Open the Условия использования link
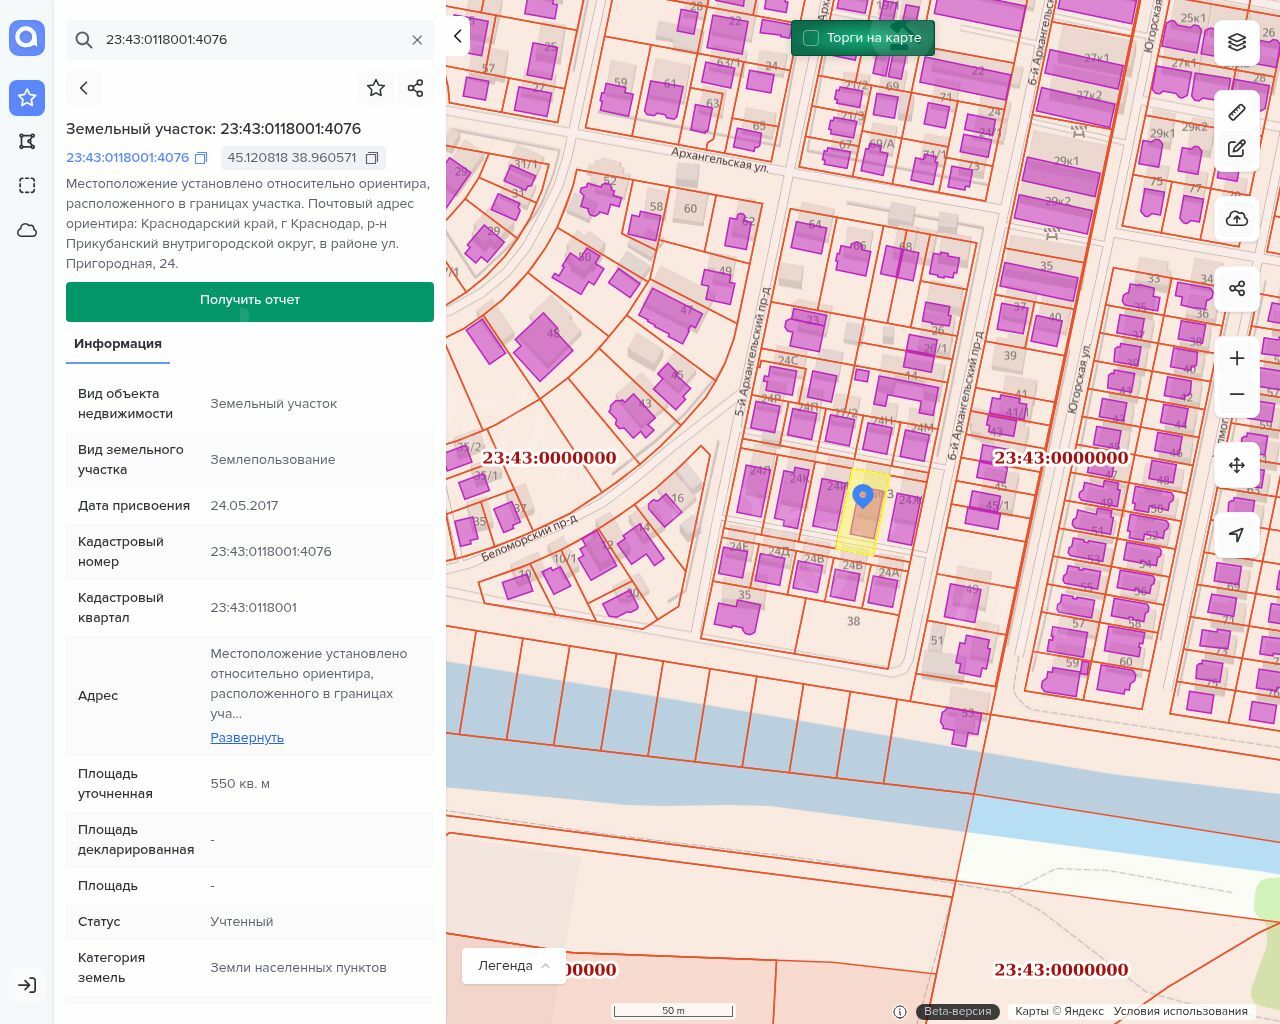The height and width of the screenshot is (1024, 1280). coord(1180,1011)
